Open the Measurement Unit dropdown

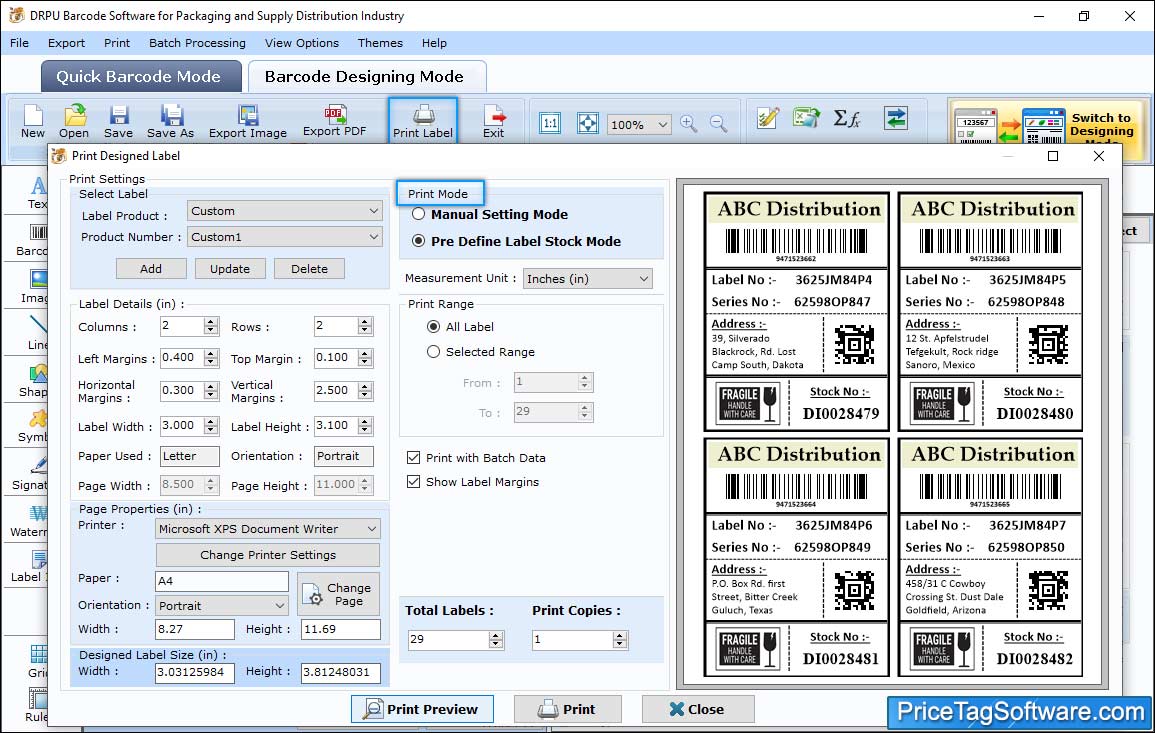click(x=587, y=278)
